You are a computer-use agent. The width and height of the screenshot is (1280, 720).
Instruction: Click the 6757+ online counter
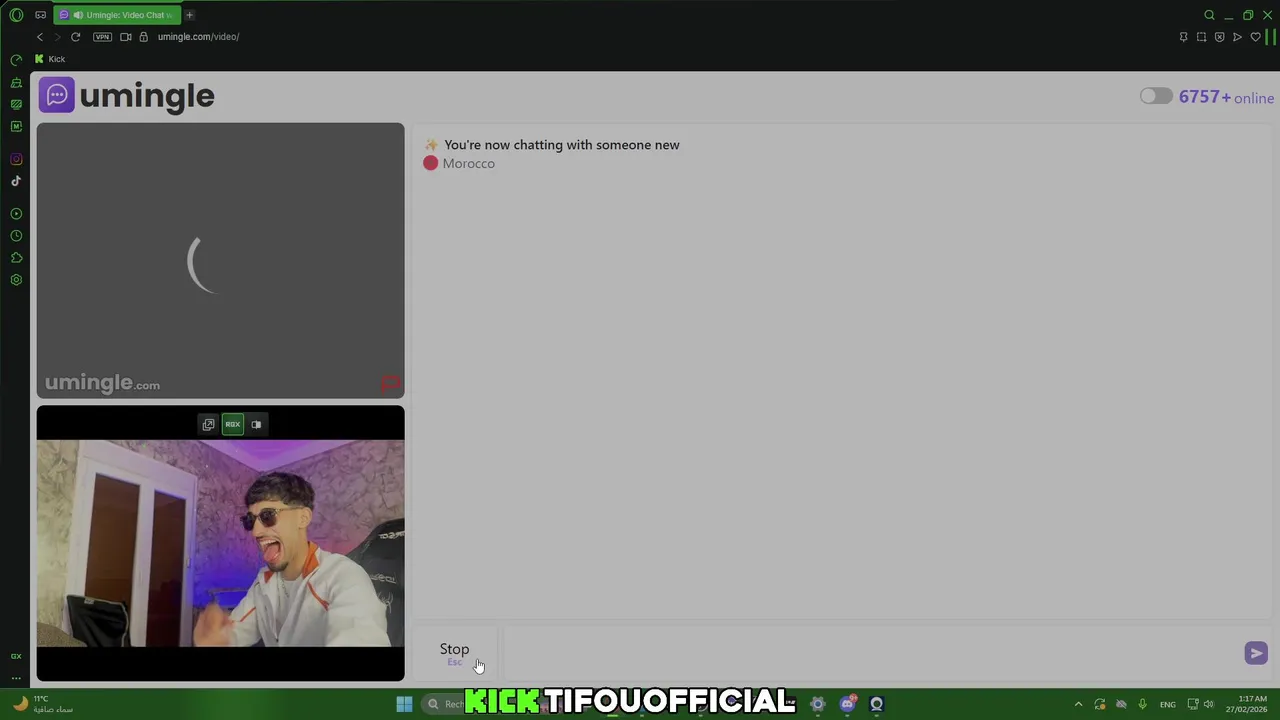tap(1226, 97)
